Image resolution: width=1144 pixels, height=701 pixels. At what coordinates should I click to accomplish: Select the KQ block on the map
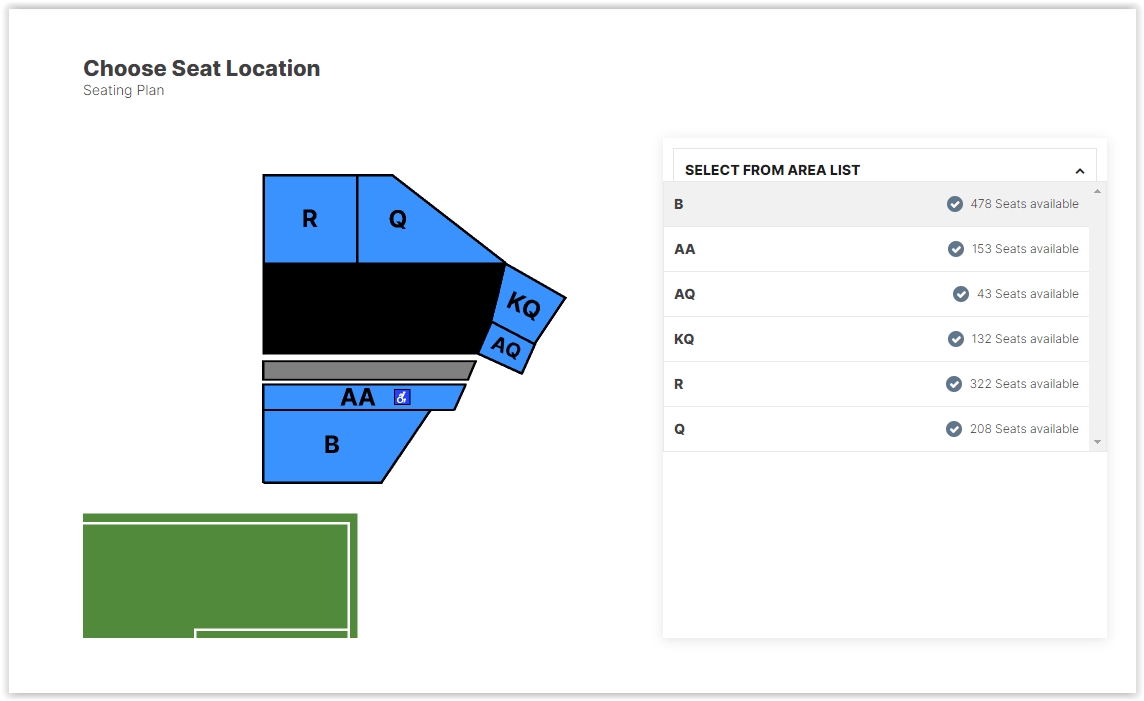[x=528, y=304]
